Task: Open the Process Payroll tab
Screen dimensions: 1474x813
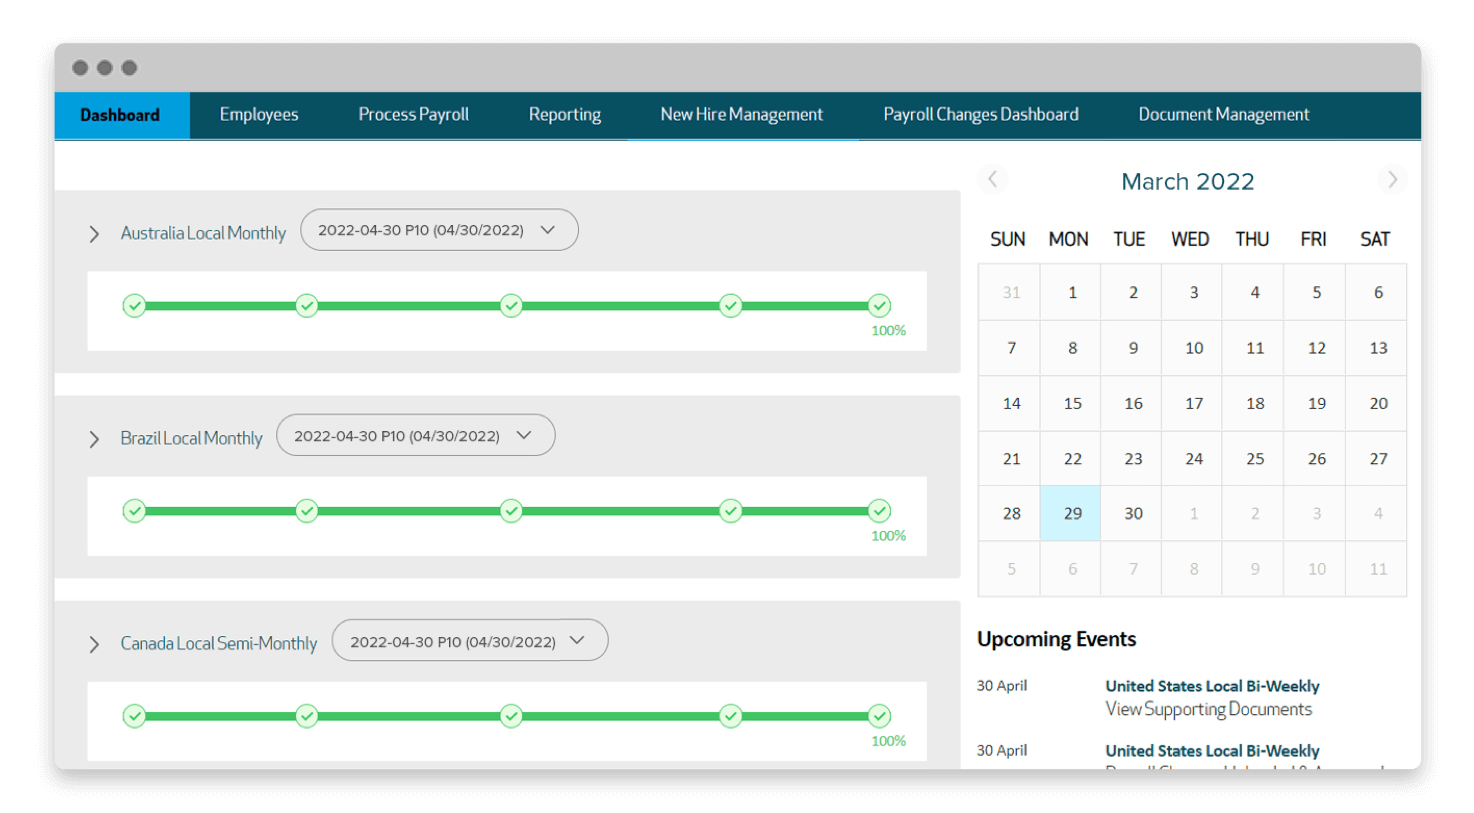Action: [413, 115]
